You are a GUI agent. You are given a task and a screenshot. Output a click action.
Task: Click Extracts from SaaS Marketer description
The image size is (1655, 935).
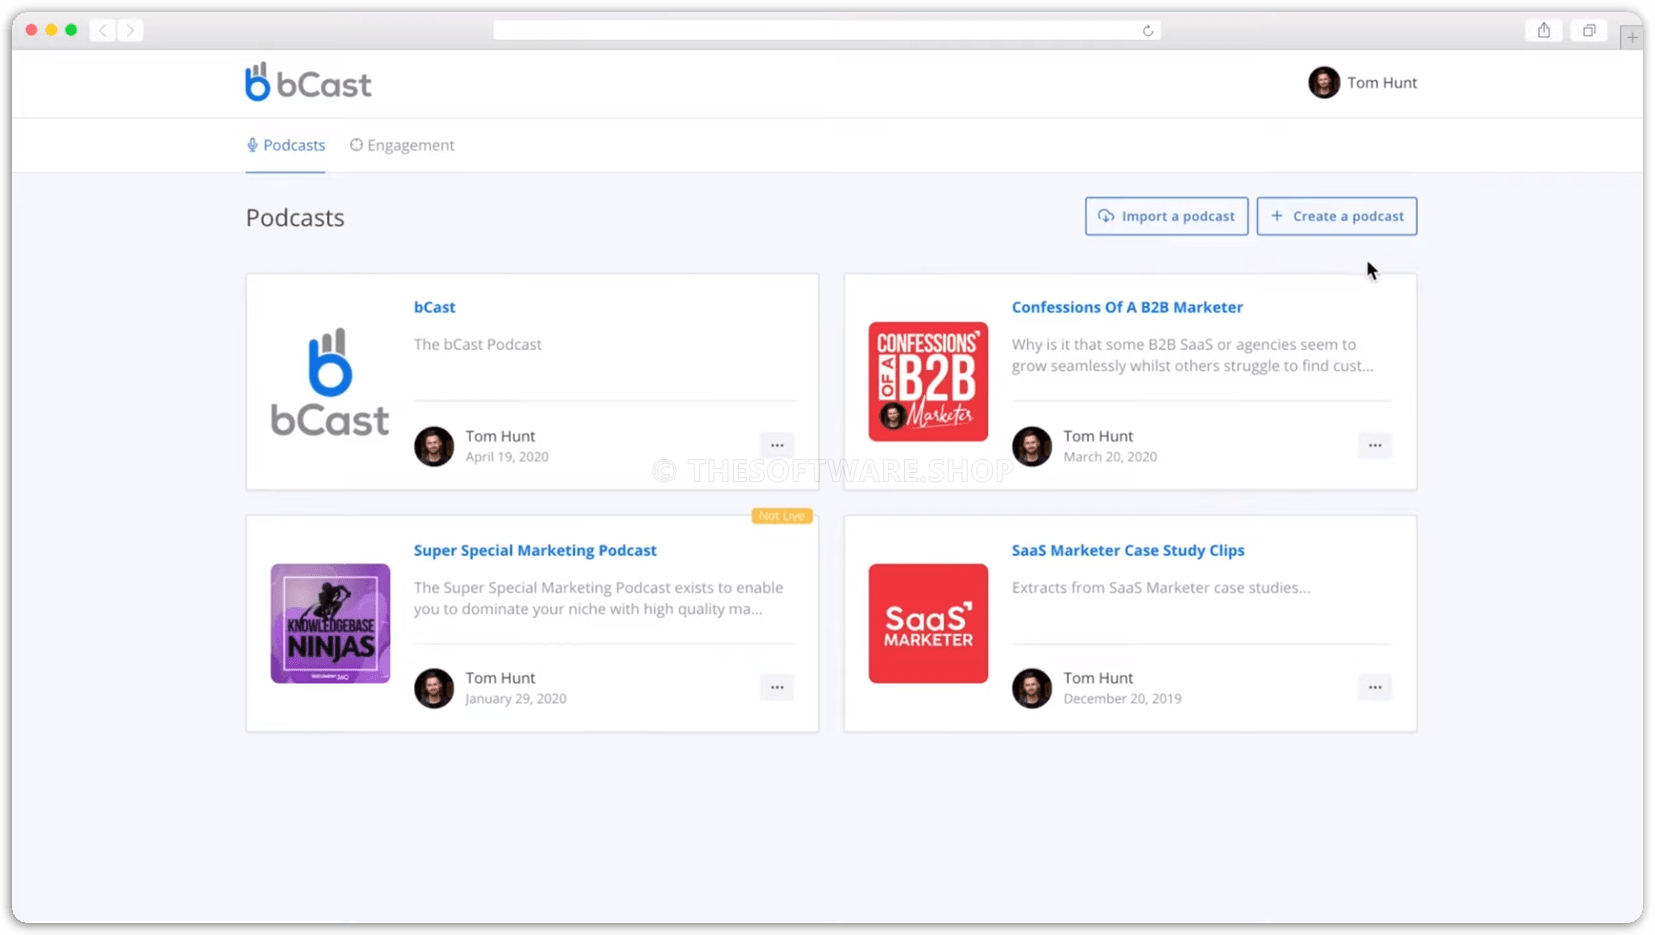(x=1161, y=587)
